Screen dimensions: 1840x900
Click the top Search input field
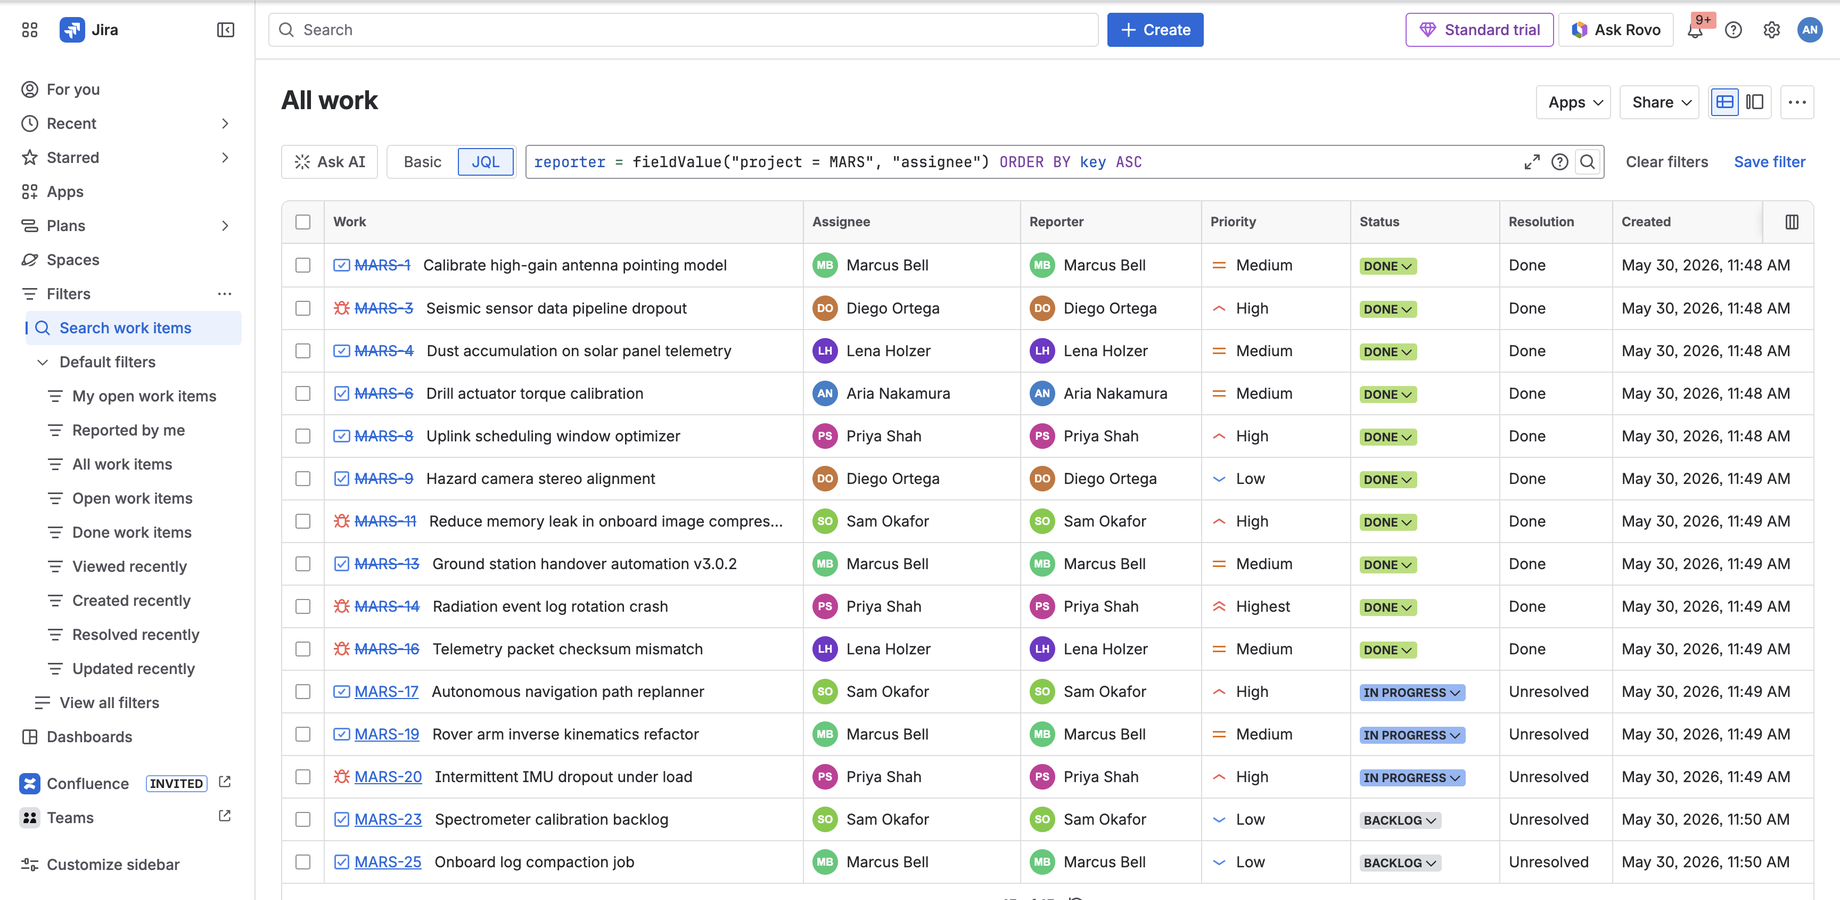[683, 30]
